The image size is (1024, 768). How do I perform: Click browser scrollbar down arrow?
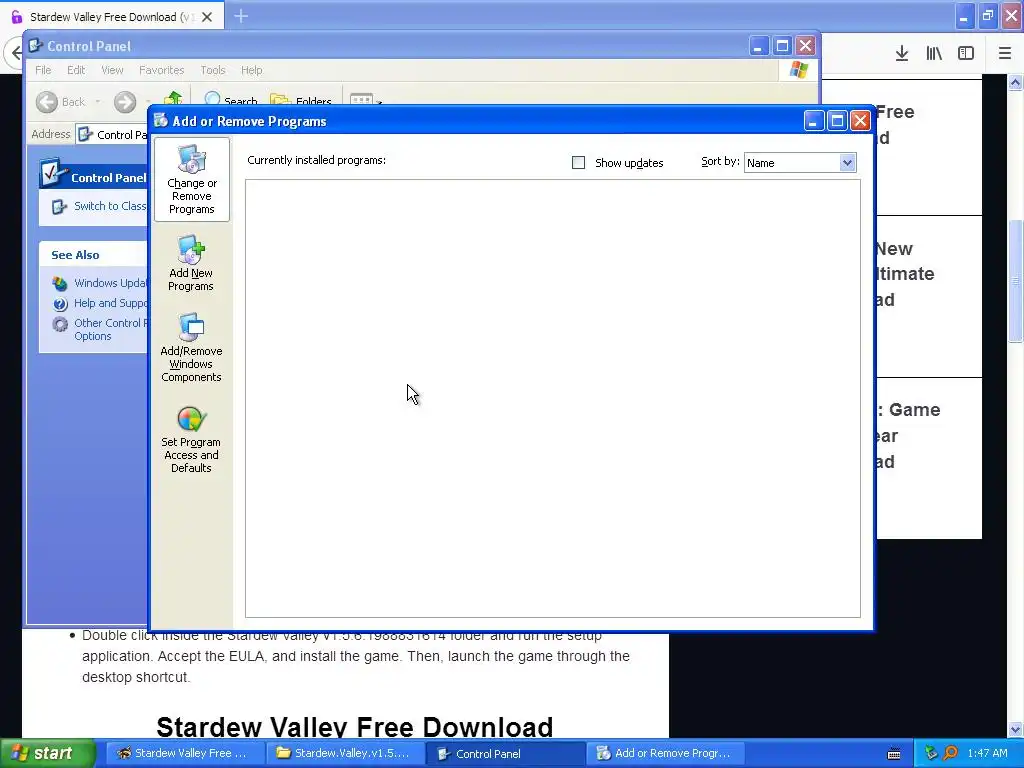click(1016, 729)
